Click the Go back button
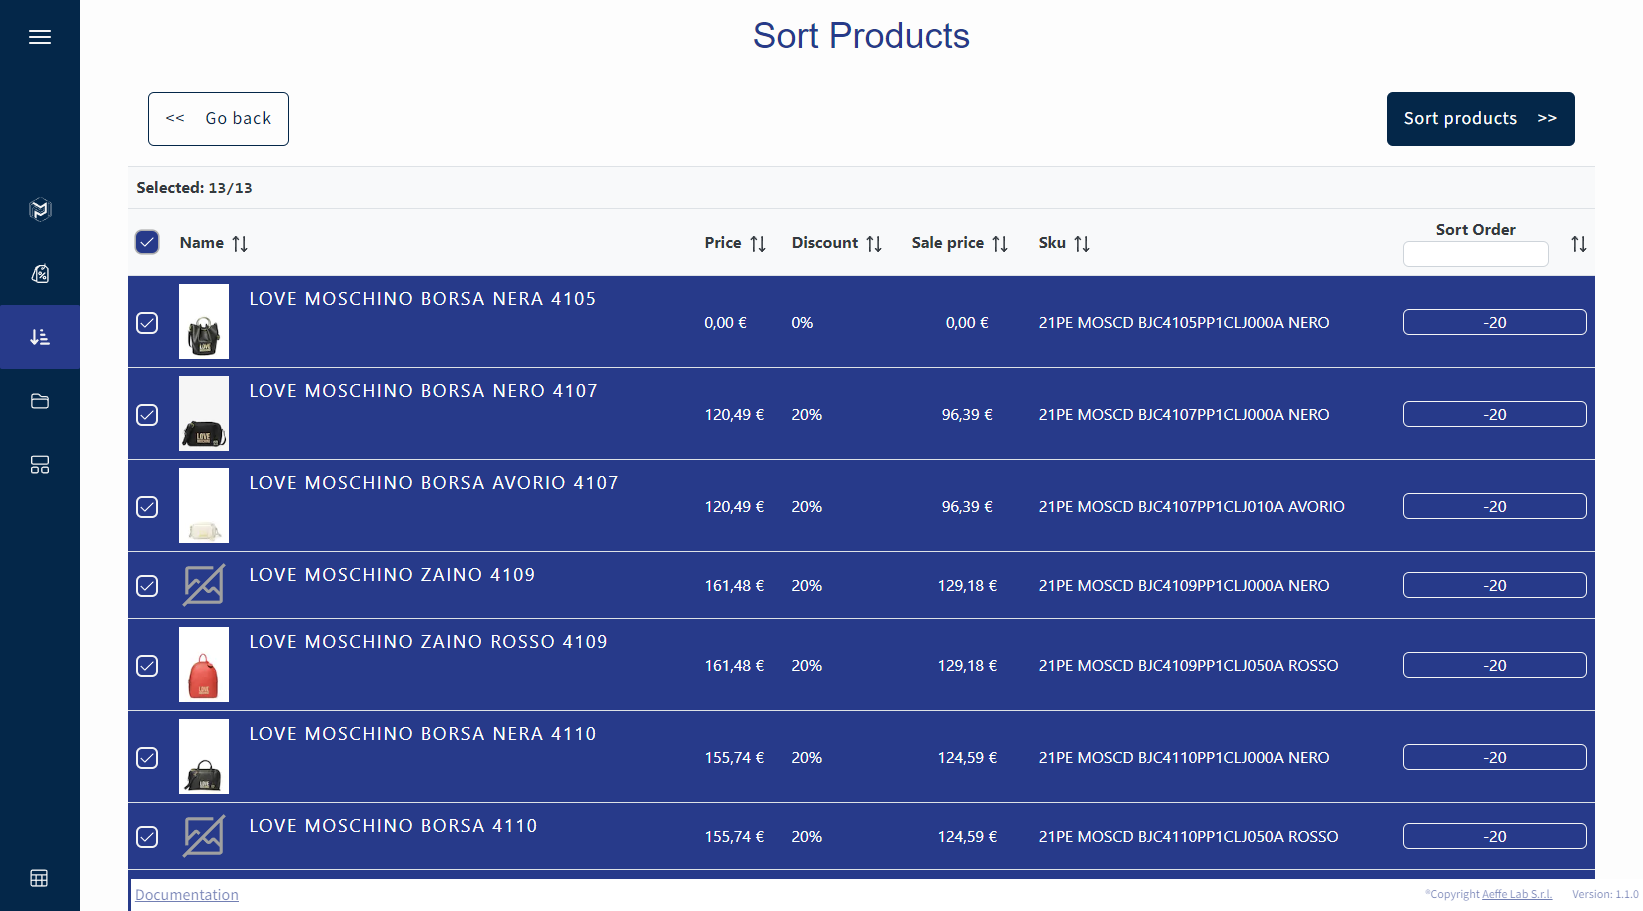Viewport: 1643px width, 911px height. point(218,119)
